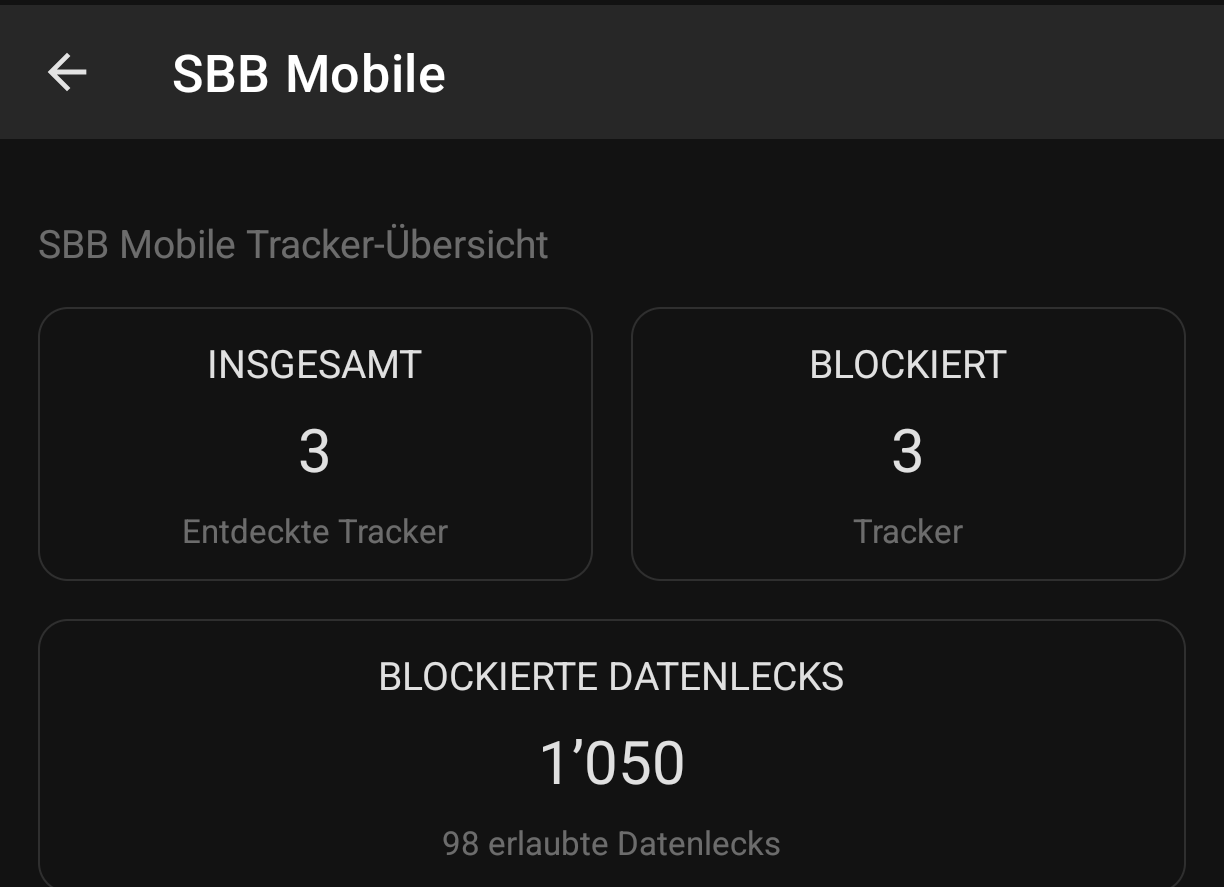Click the empty area of top app bar
The width and height of the screenshot is (1224, 887).
tap(830, 73)
